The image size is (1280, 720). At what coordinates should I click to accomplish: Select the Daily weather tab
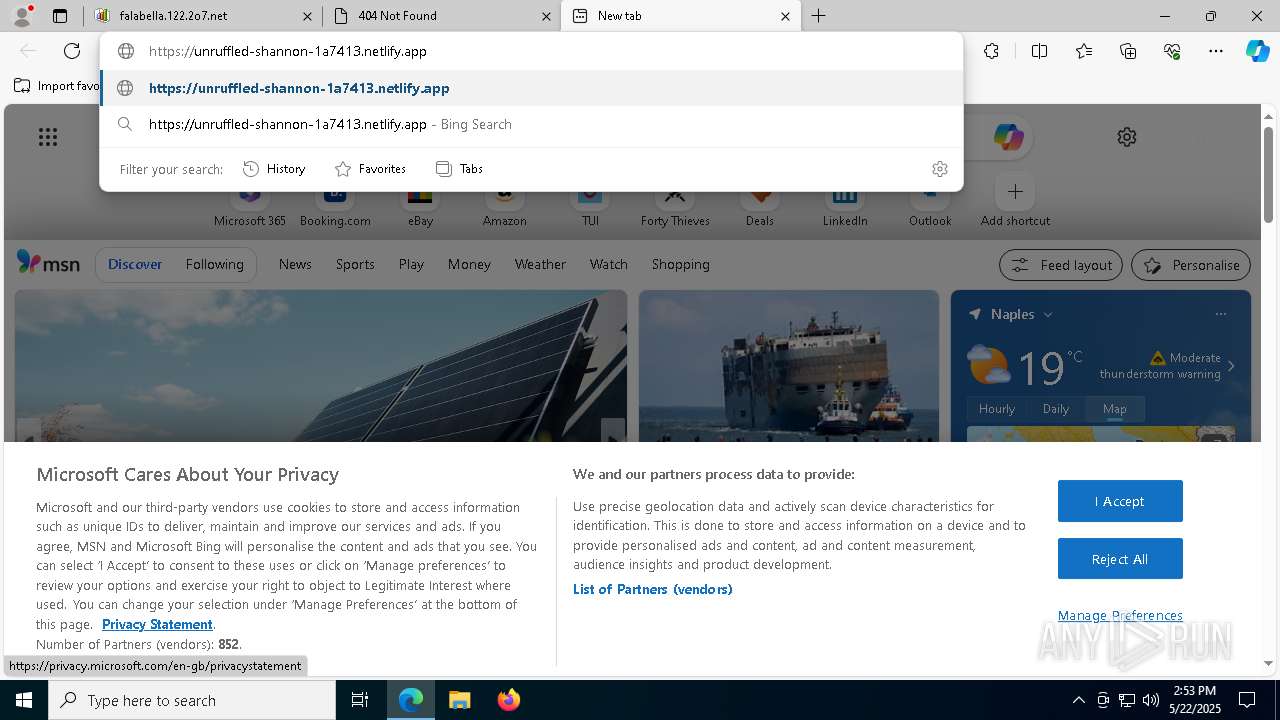coord(1056,408)
